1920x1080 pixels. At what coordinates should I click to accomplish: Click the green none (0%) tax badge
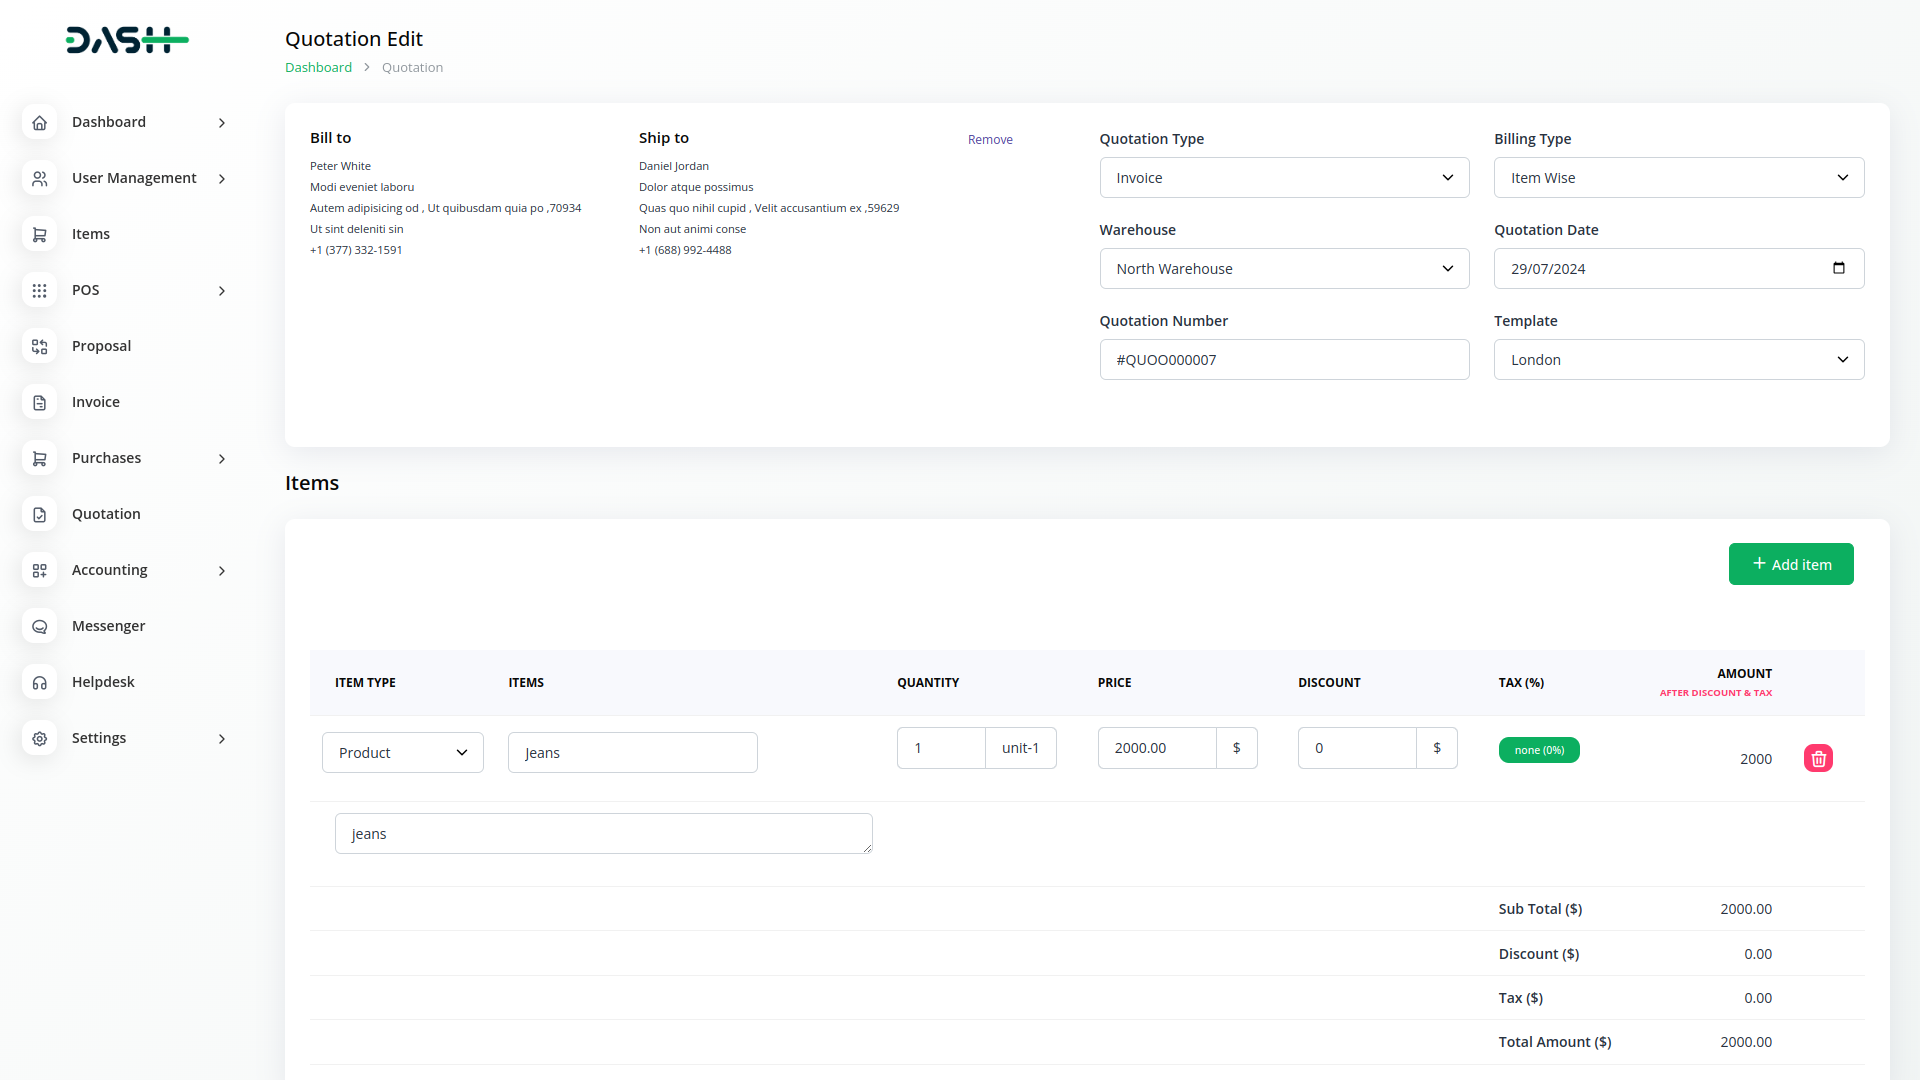pyautogui.click(x=1538, y=750)
